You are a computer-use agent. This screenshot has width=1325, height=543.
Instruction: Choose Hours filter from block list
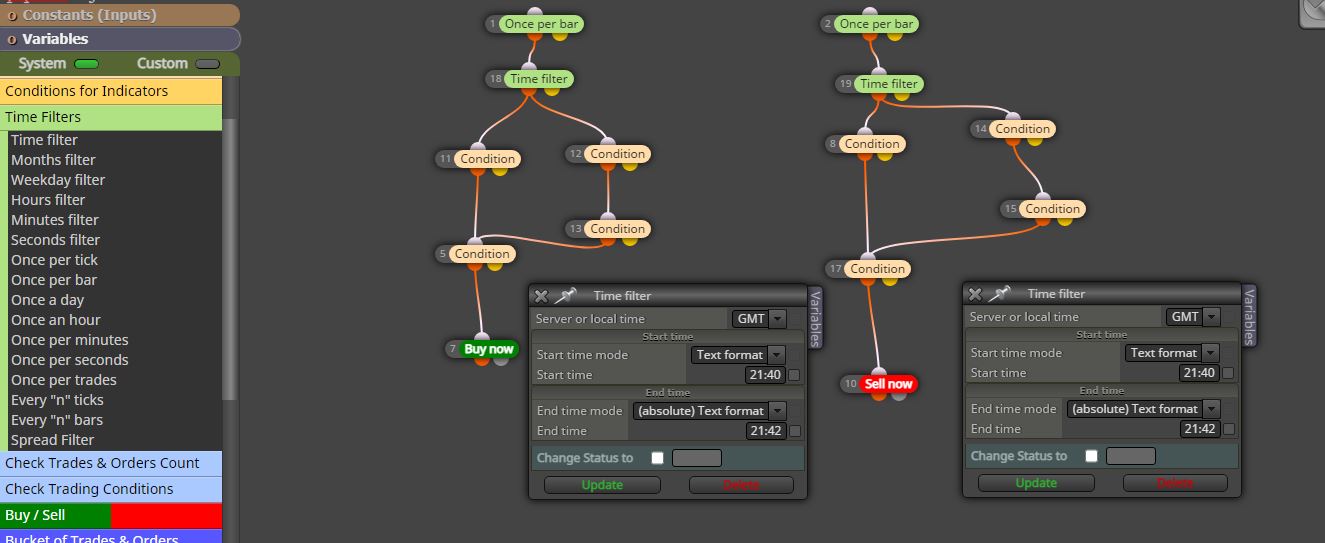coord(48,200)
